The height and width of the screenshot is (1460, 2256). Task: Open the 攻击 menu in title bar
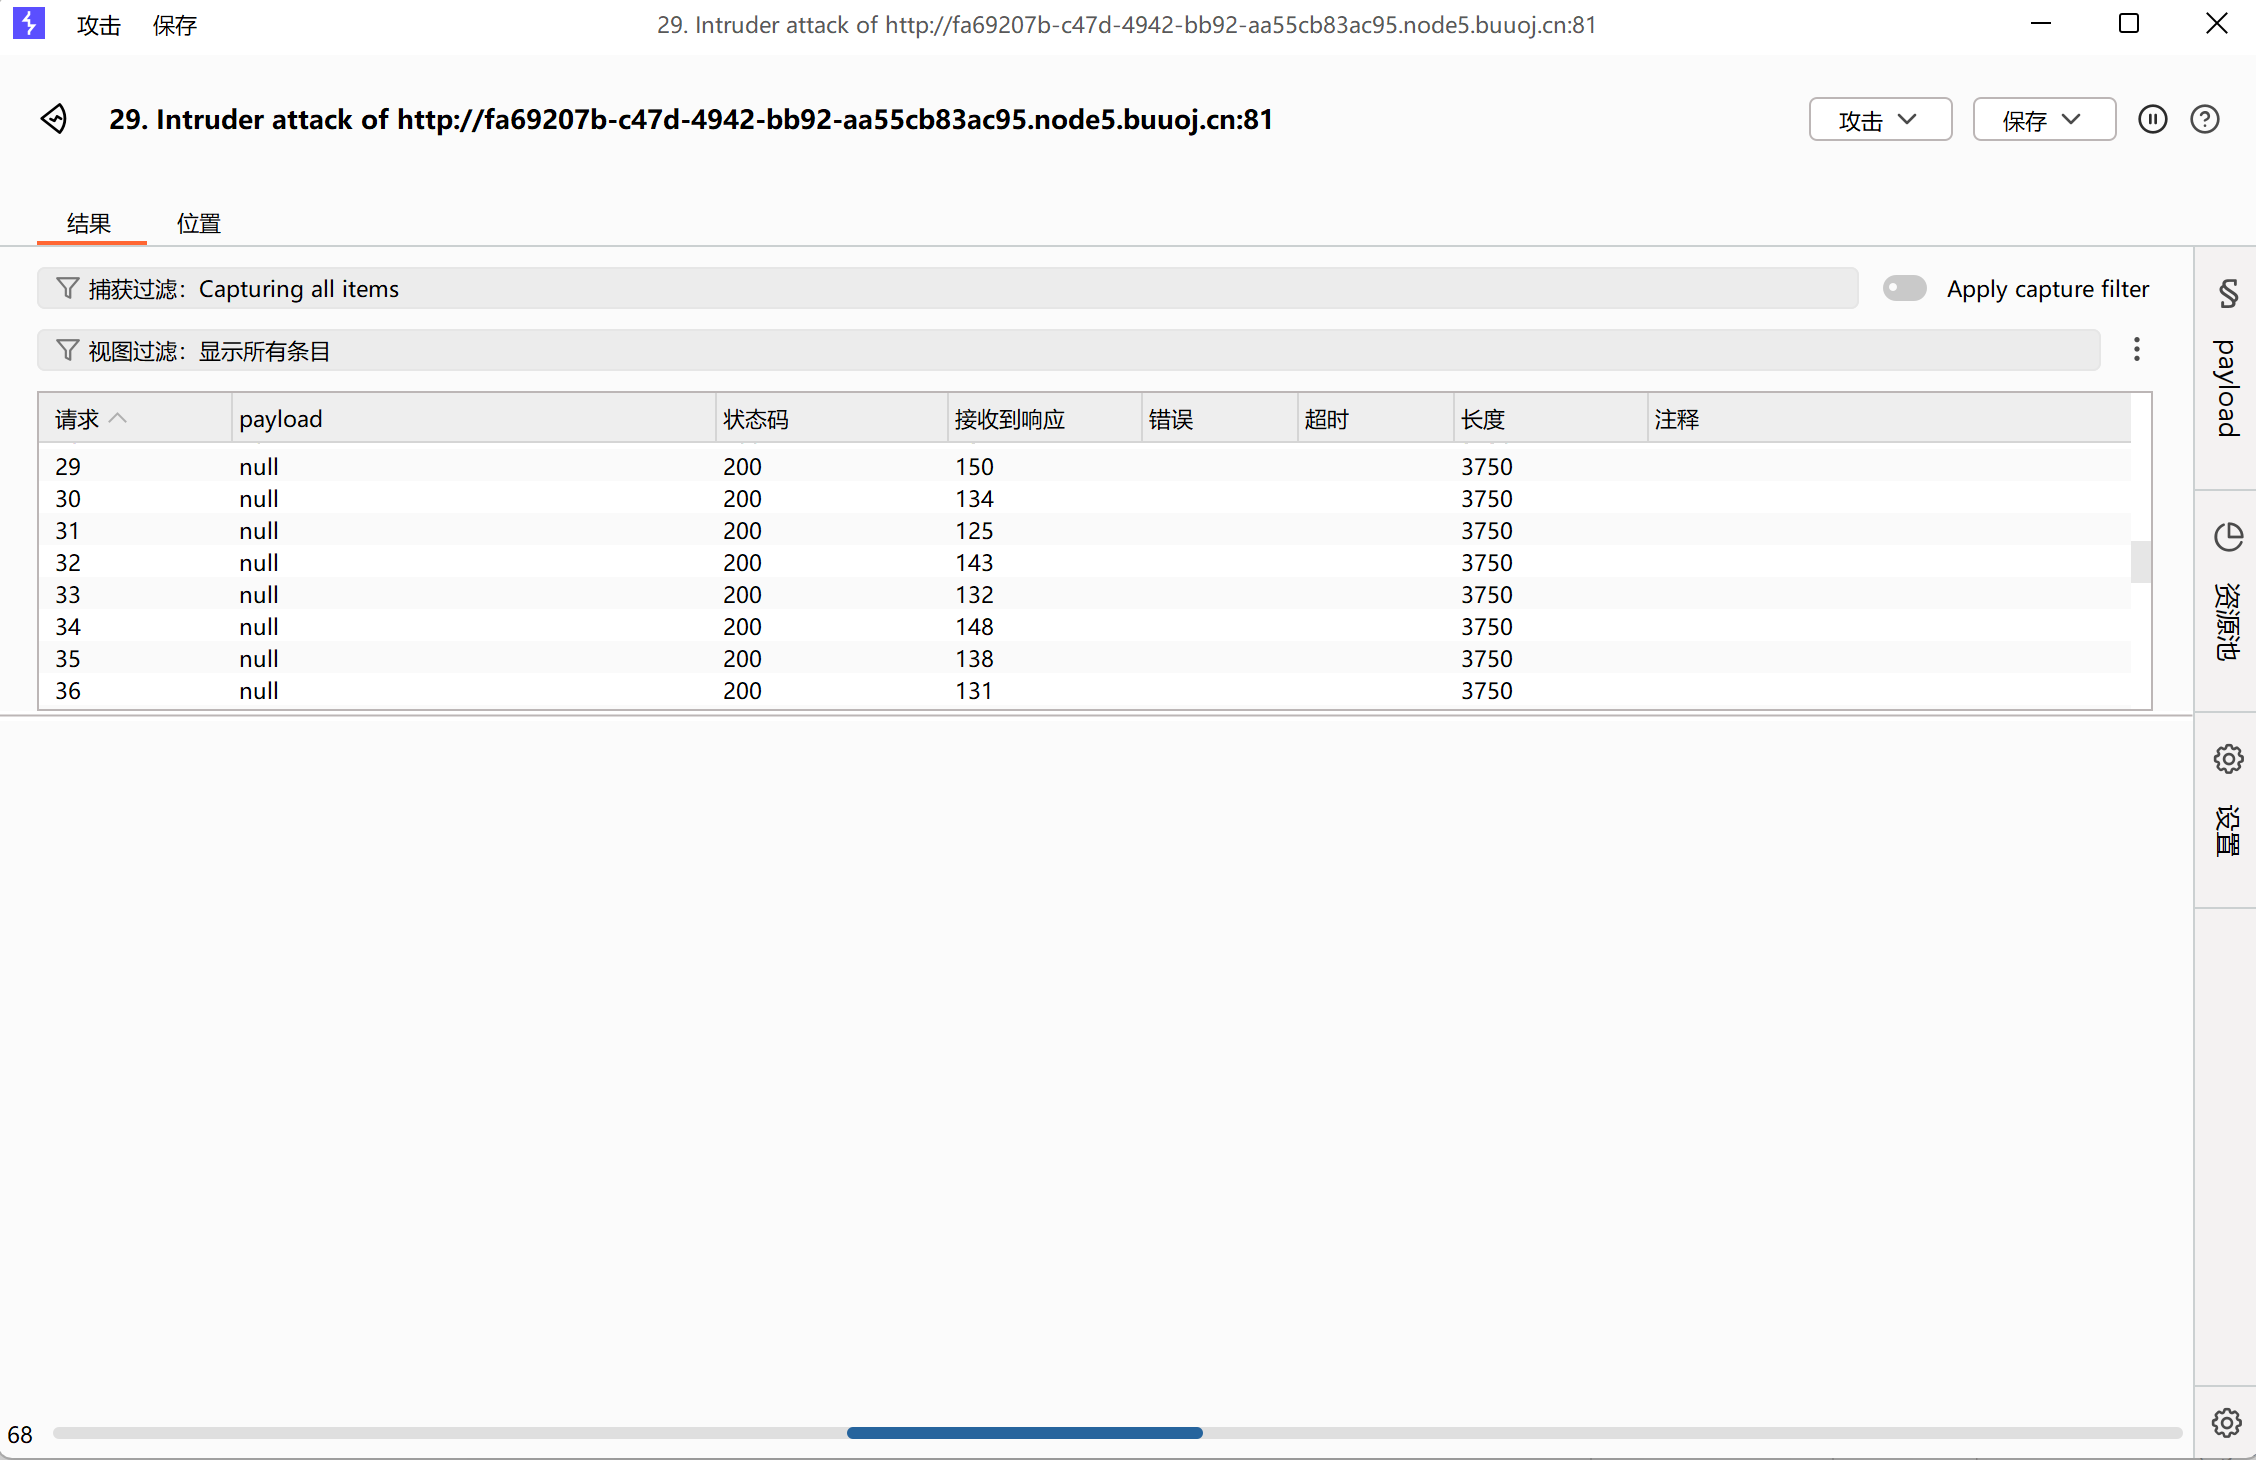[x=98, y=25]
